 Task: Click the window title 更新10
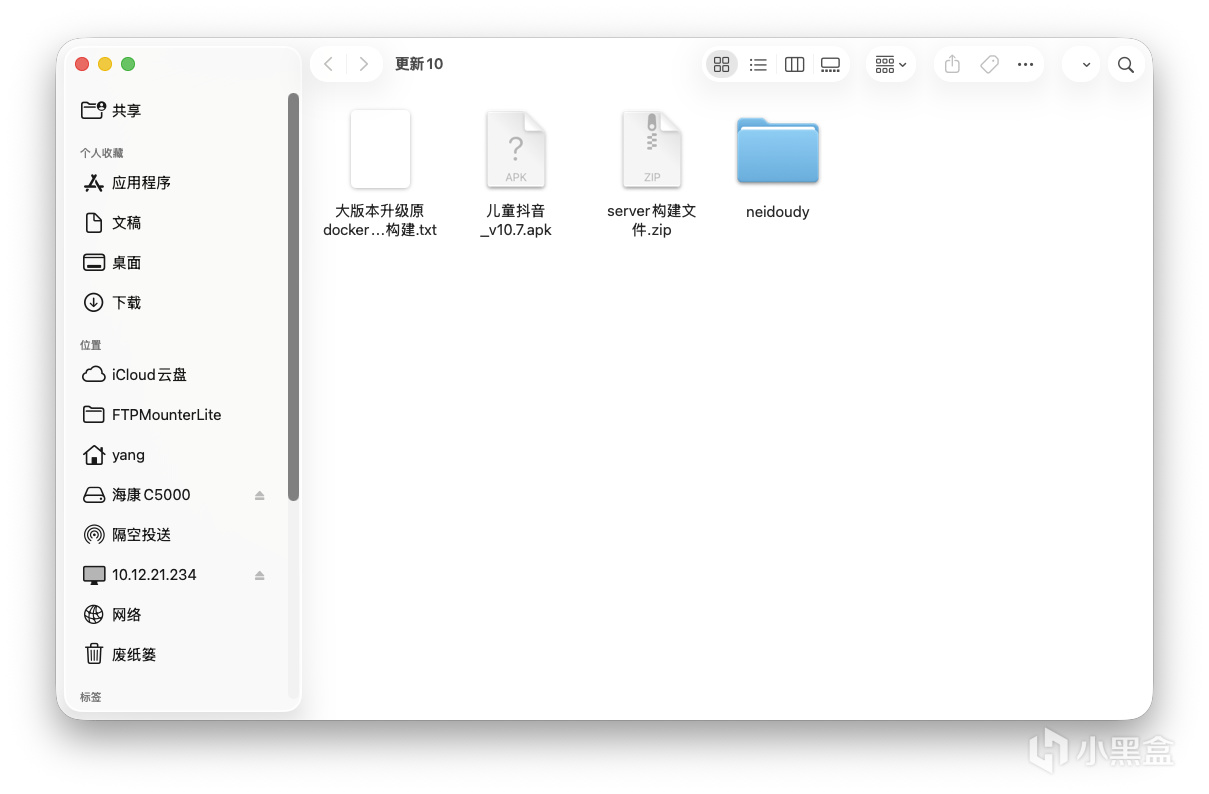coord(419,64)
